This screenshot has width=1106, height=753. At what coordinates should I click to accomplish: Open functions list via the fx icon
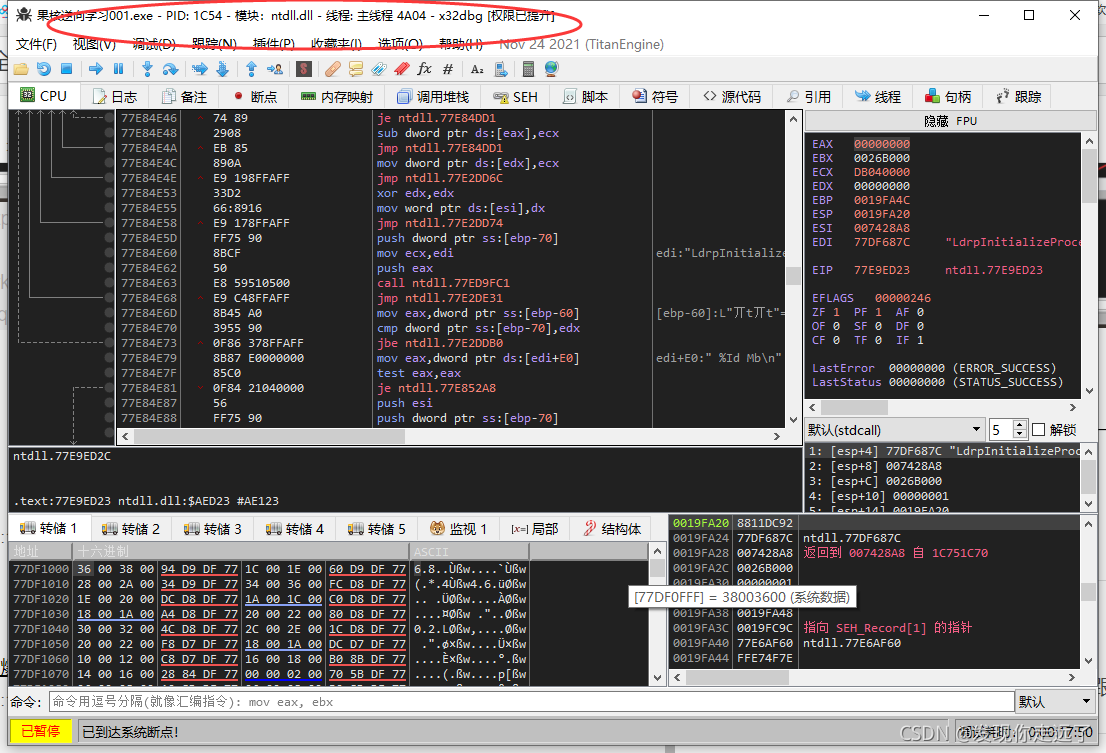point(424,69)
